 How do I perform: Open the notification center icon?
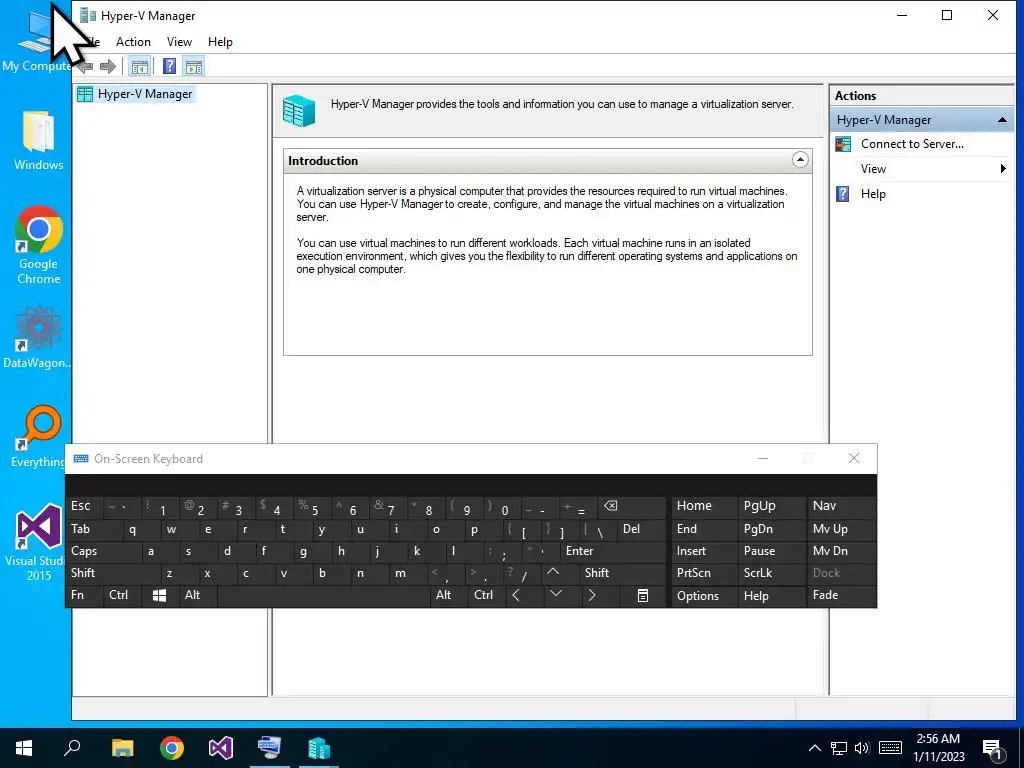point(993,749)
